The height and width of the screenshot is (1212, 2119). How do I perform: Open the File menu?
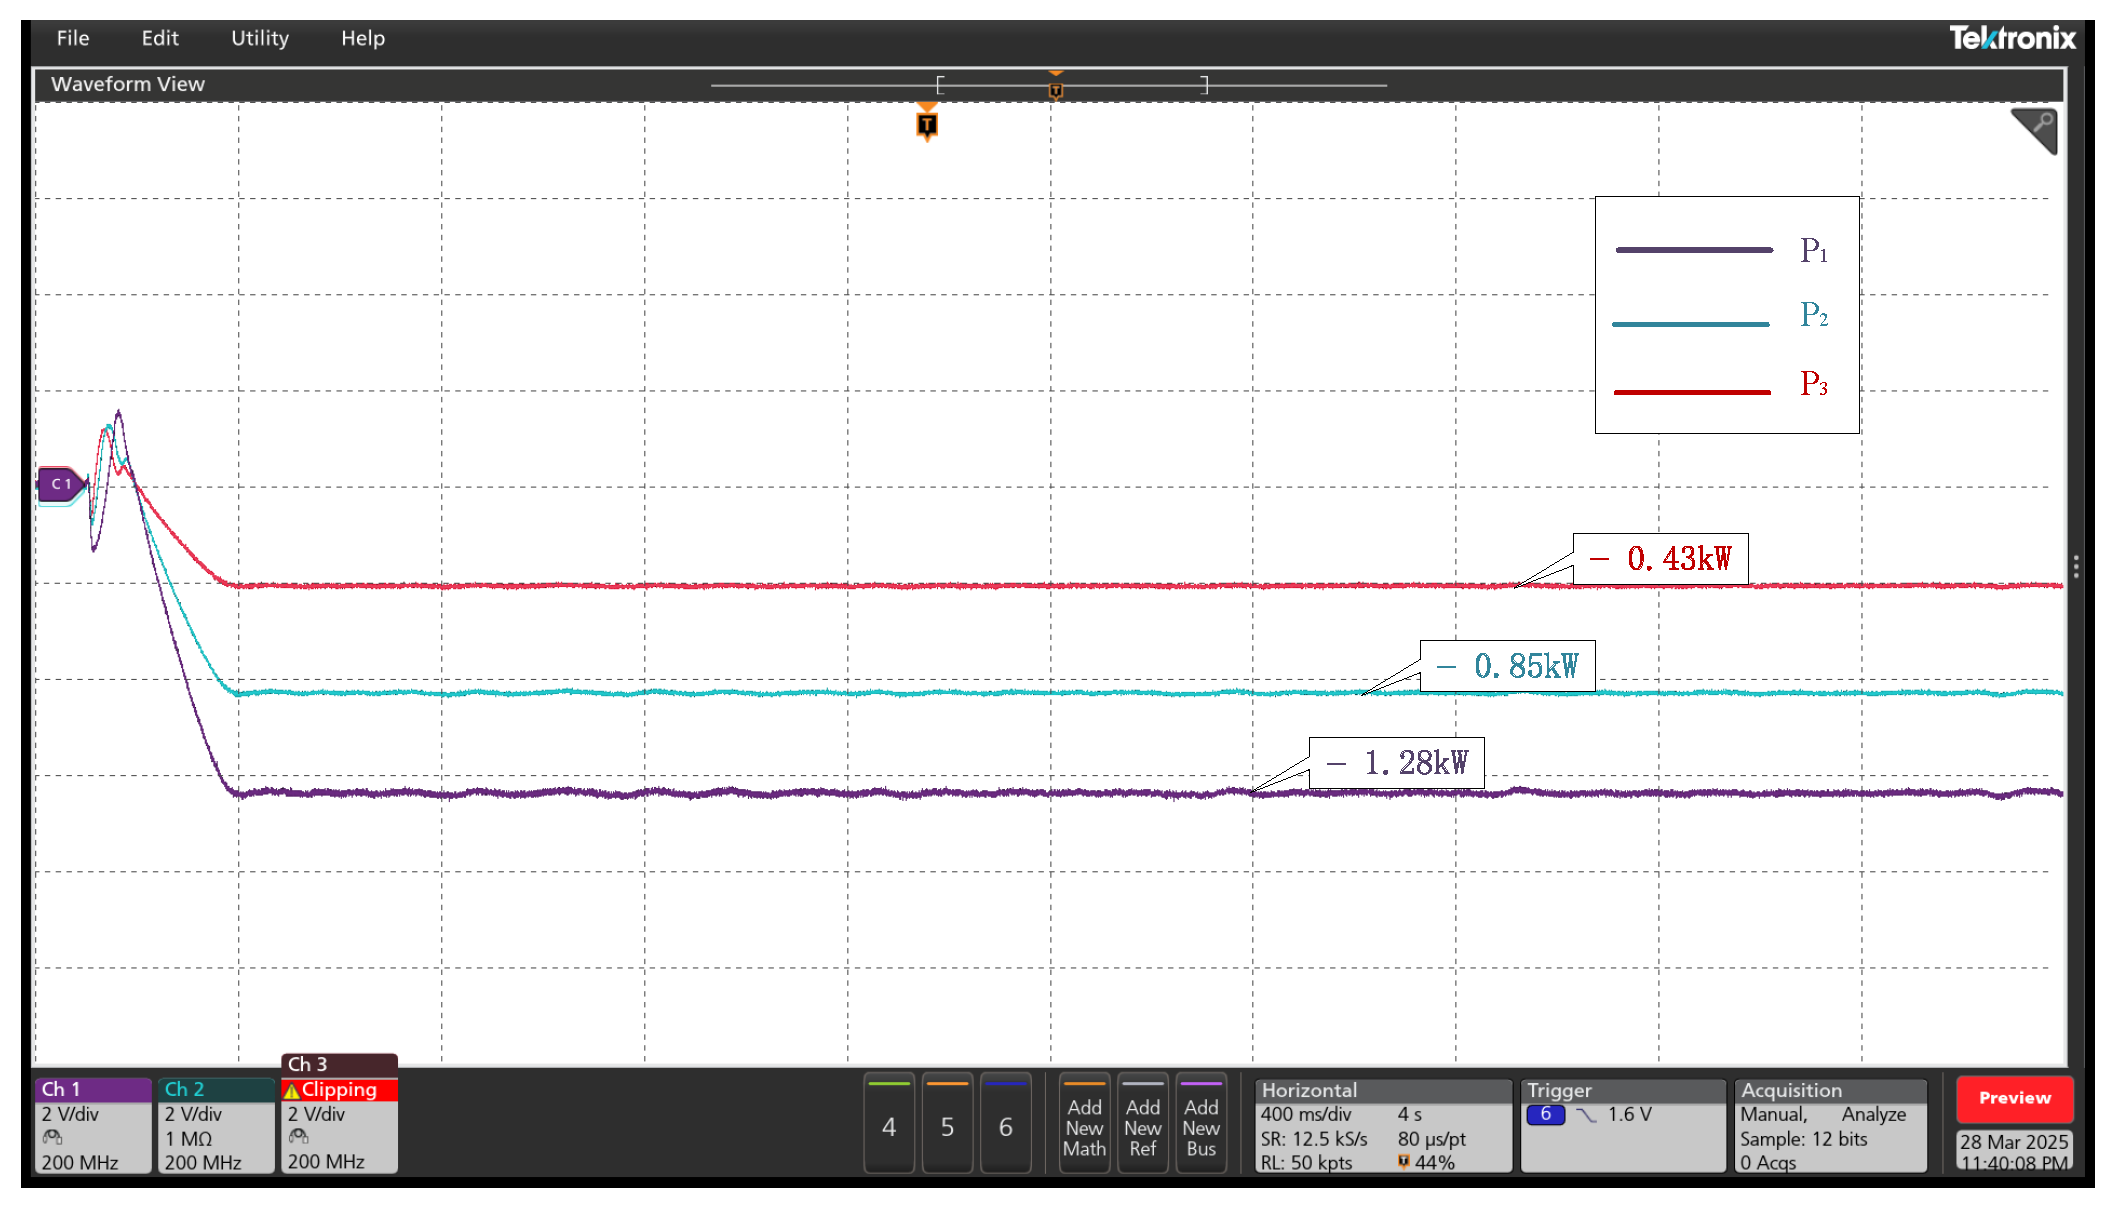(73, 38)
